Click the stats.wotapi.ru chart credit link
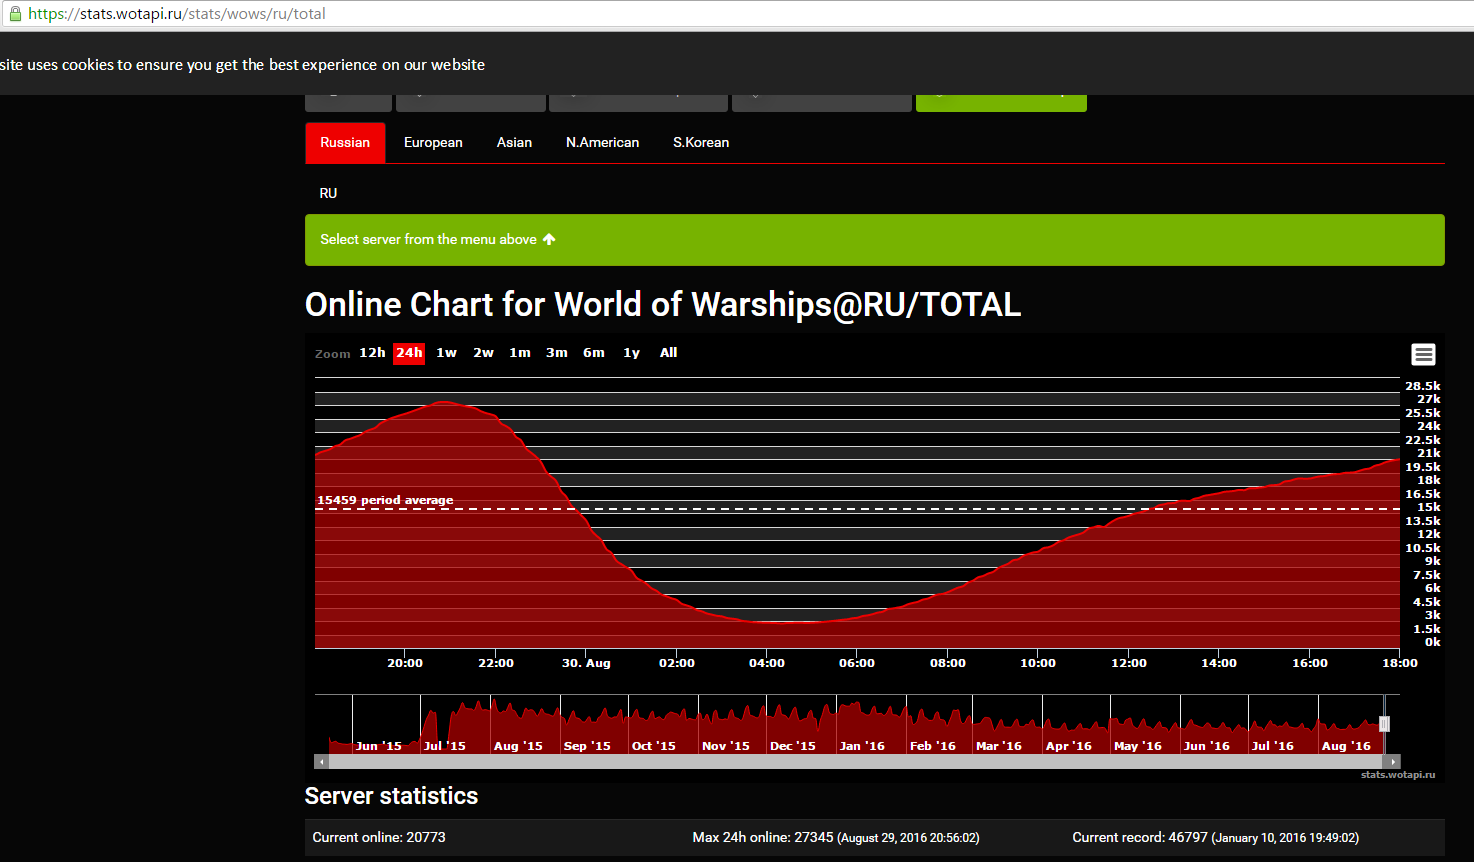The width and height of the screenshot is (1474, 862). [1397, 775]
